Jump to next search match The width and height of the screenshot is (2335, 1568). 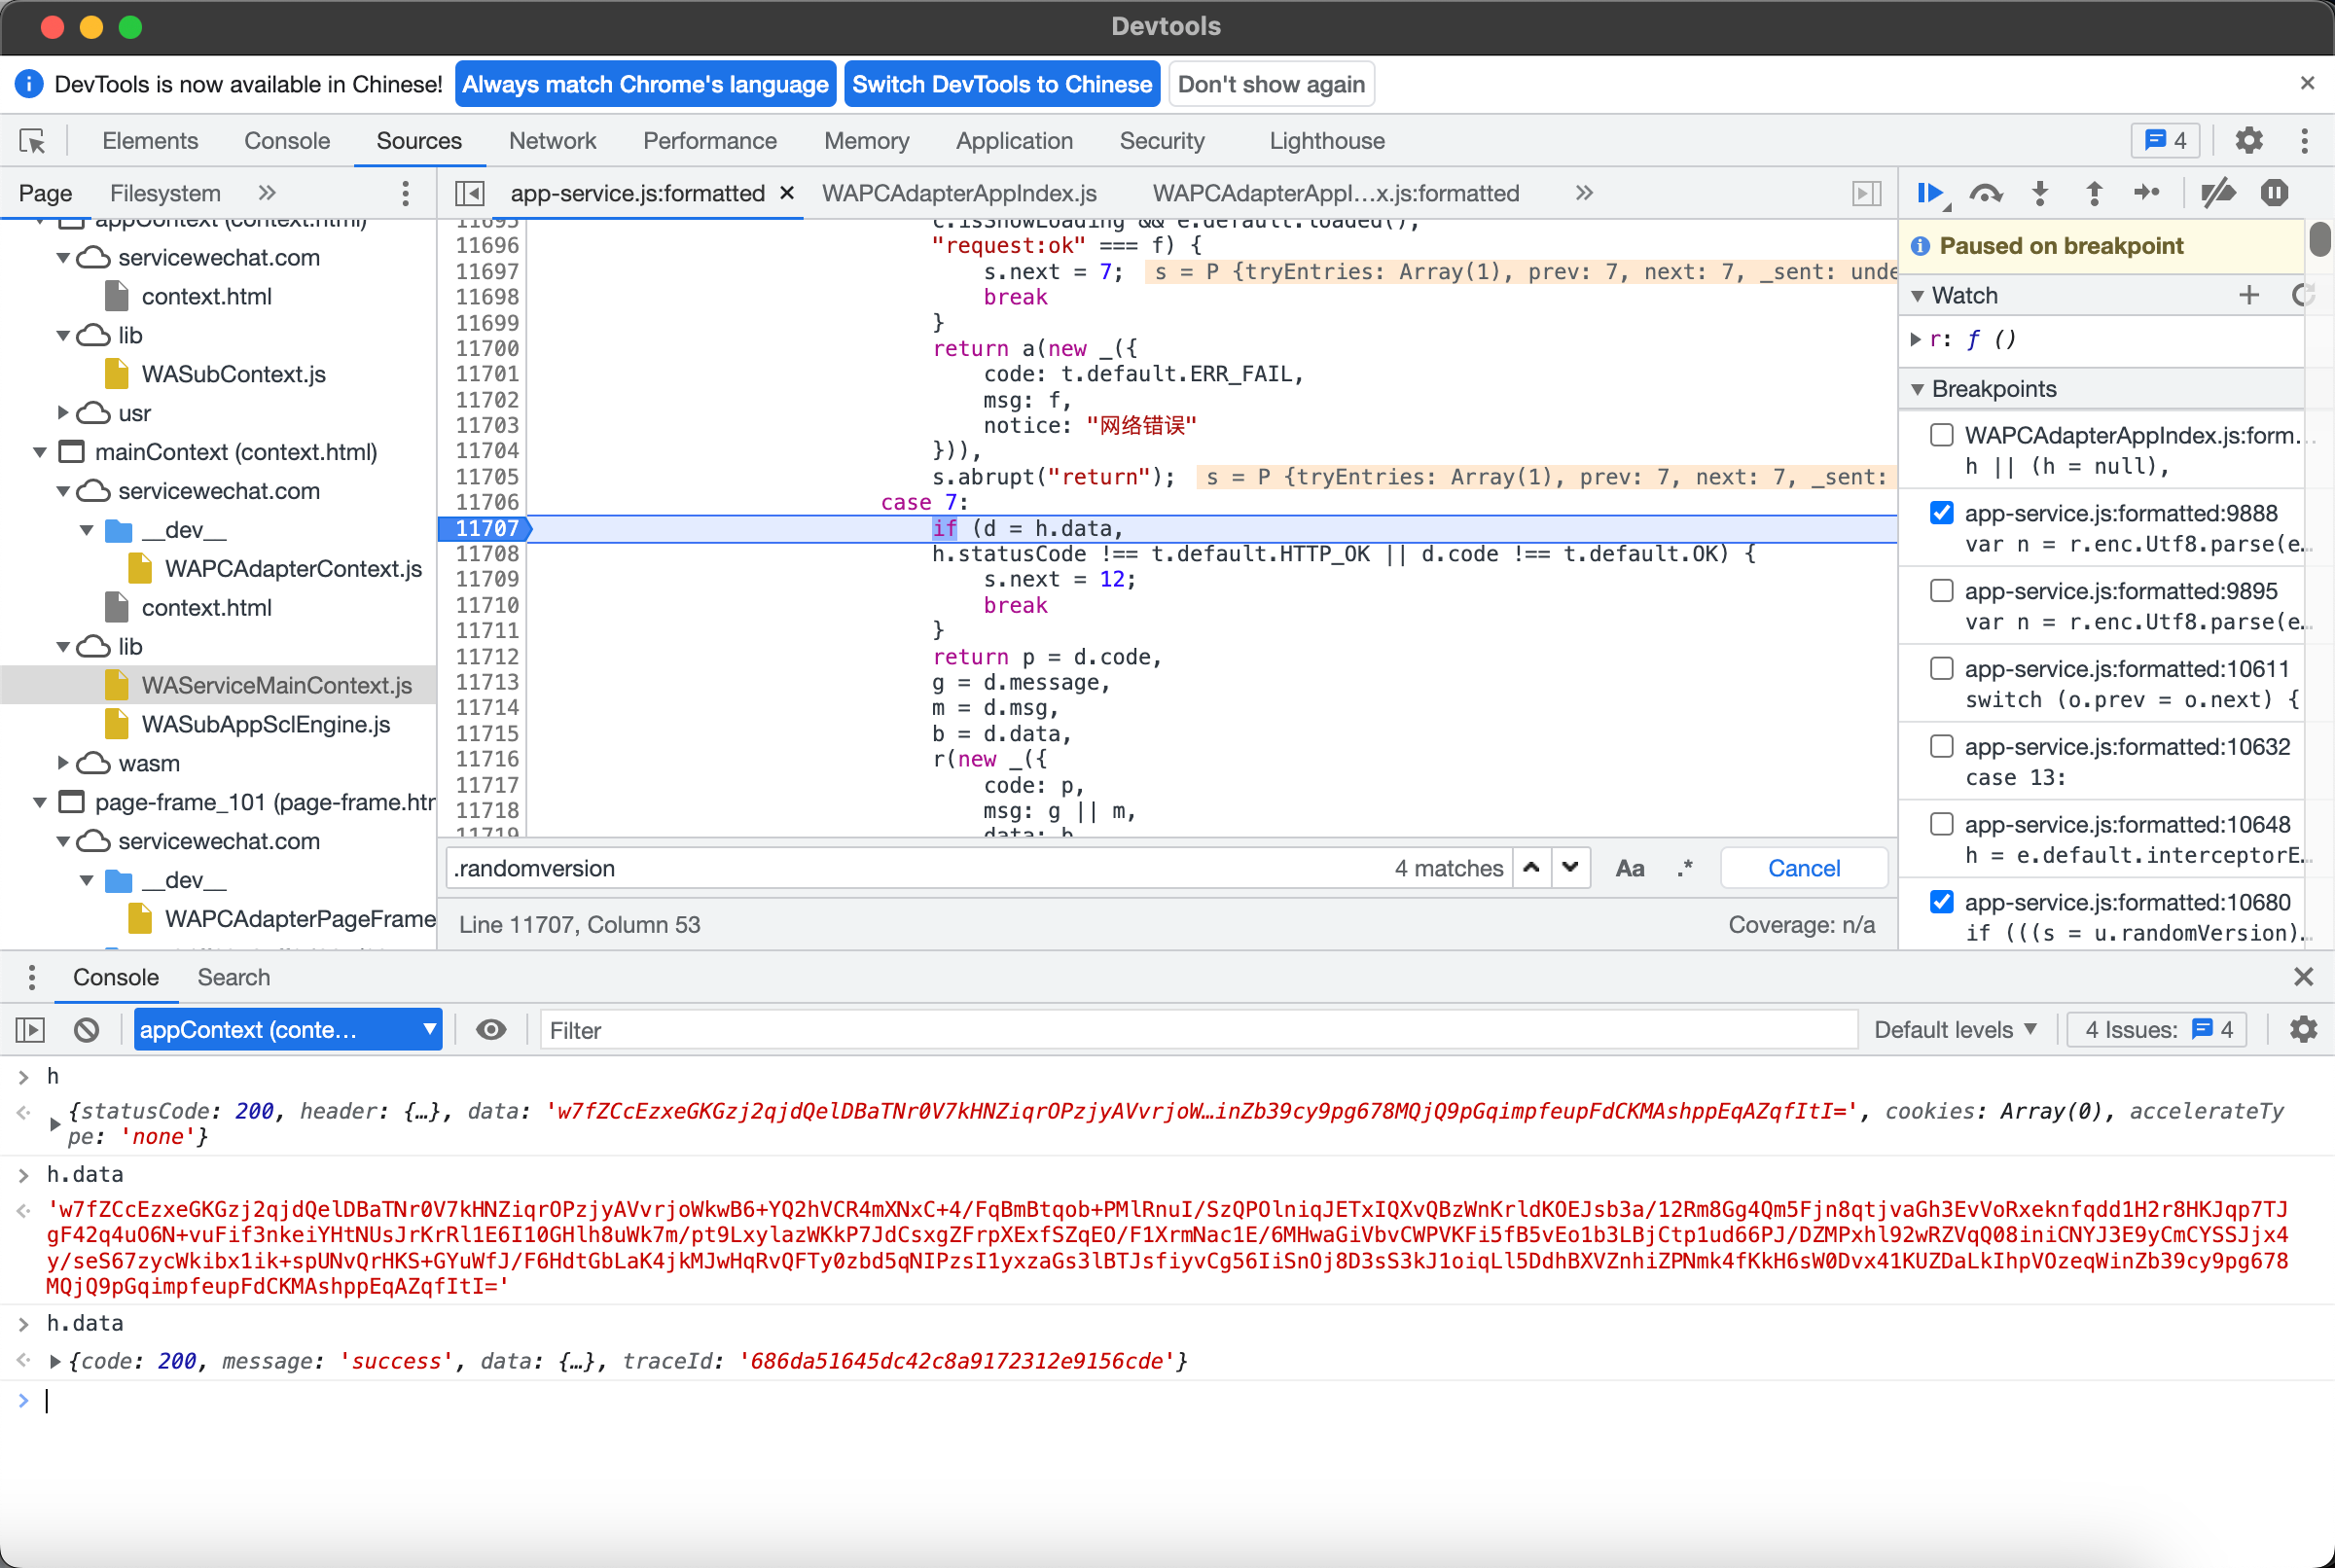(1571, 868)
